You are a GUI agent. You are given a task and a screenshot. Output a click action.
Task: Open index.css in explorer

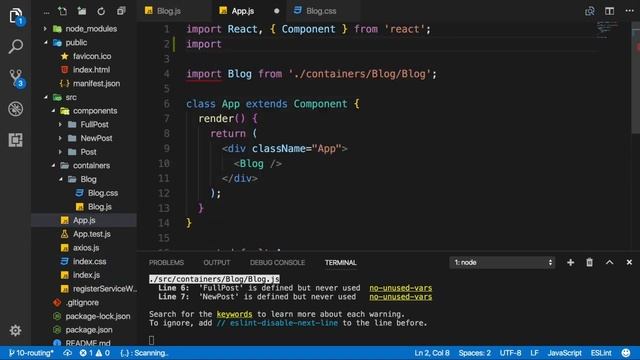pos(84,261)
